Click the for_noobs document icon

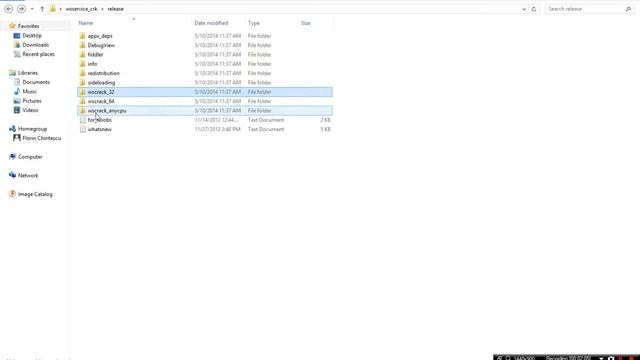[x=82, y=120]
